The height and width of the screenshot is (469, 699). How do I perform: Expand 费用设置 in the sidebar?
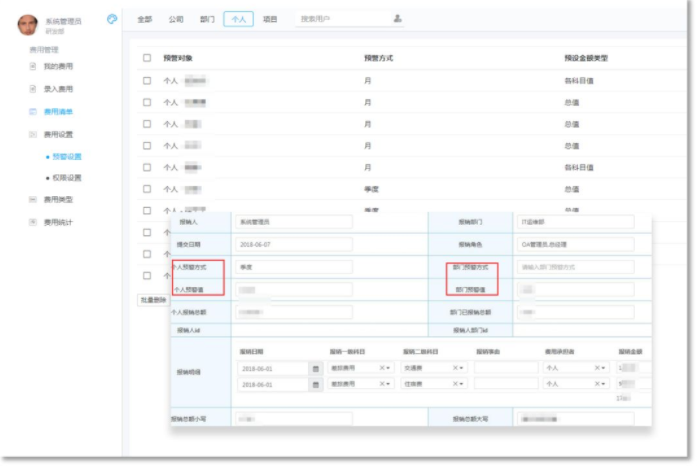point(58,134)
